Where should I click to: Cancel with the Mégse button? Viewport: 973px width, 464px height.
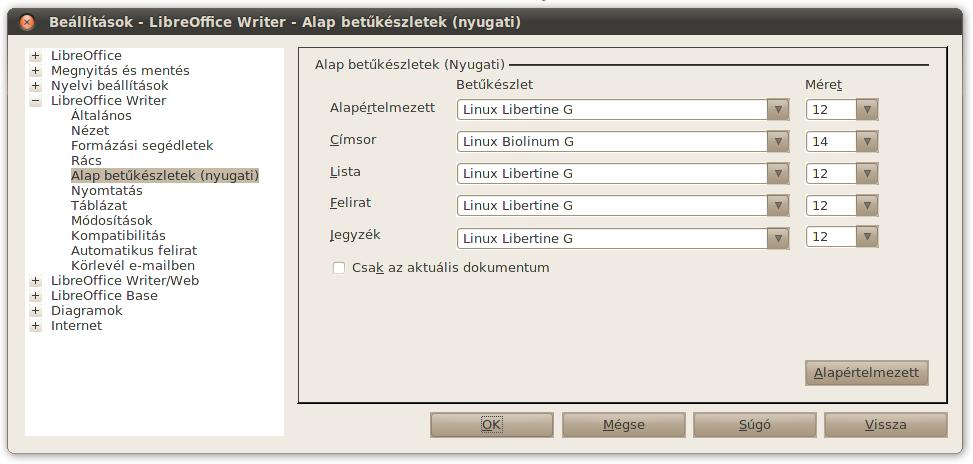[624, 425]
